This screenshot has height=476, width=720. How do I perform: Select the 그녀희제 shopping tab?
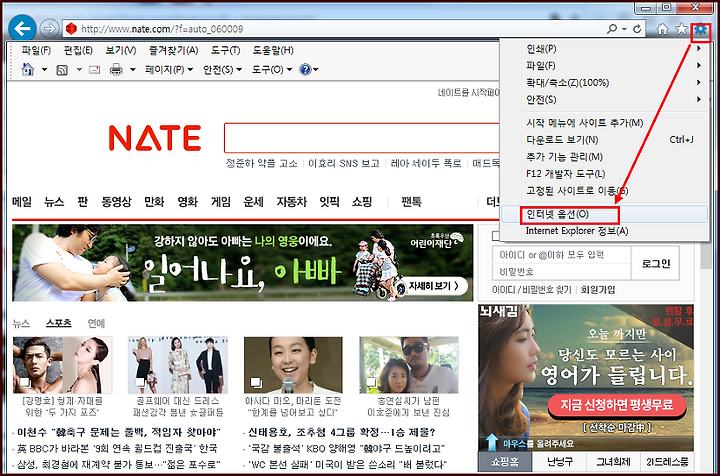point(613,462)
